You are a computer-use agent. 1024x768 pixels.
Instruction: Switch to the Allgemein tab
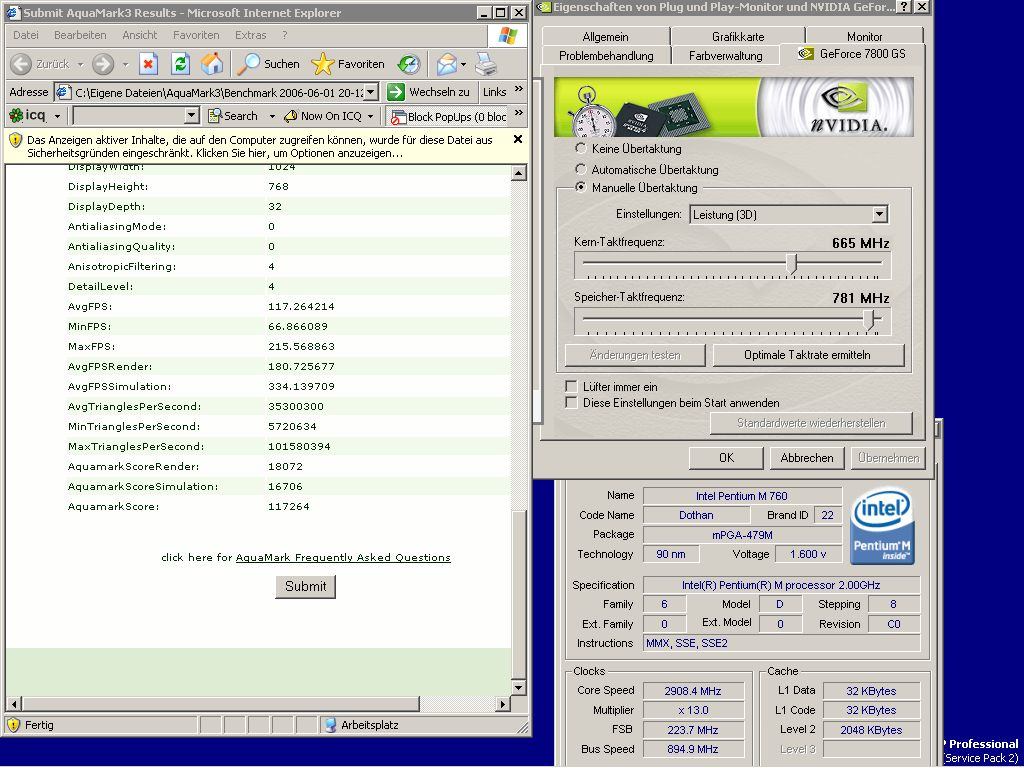pos(605,37)
